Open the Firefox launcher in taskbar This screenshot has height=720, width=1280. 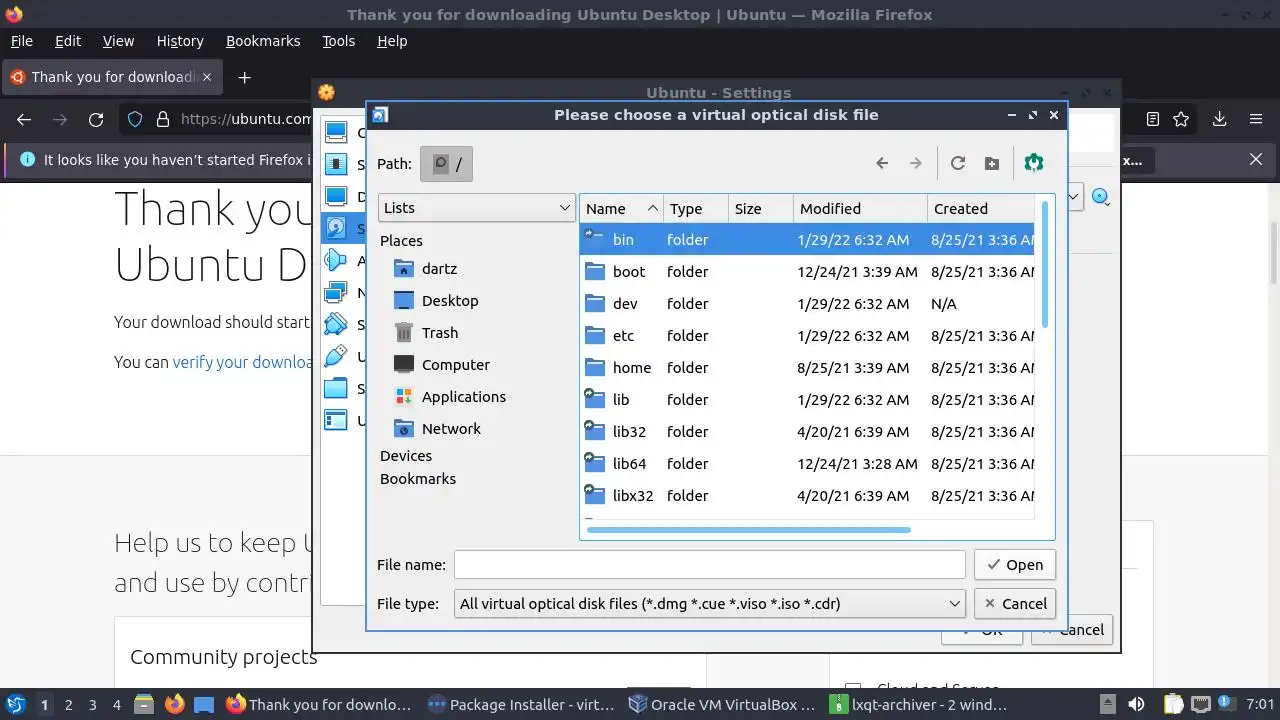point(174,705)
